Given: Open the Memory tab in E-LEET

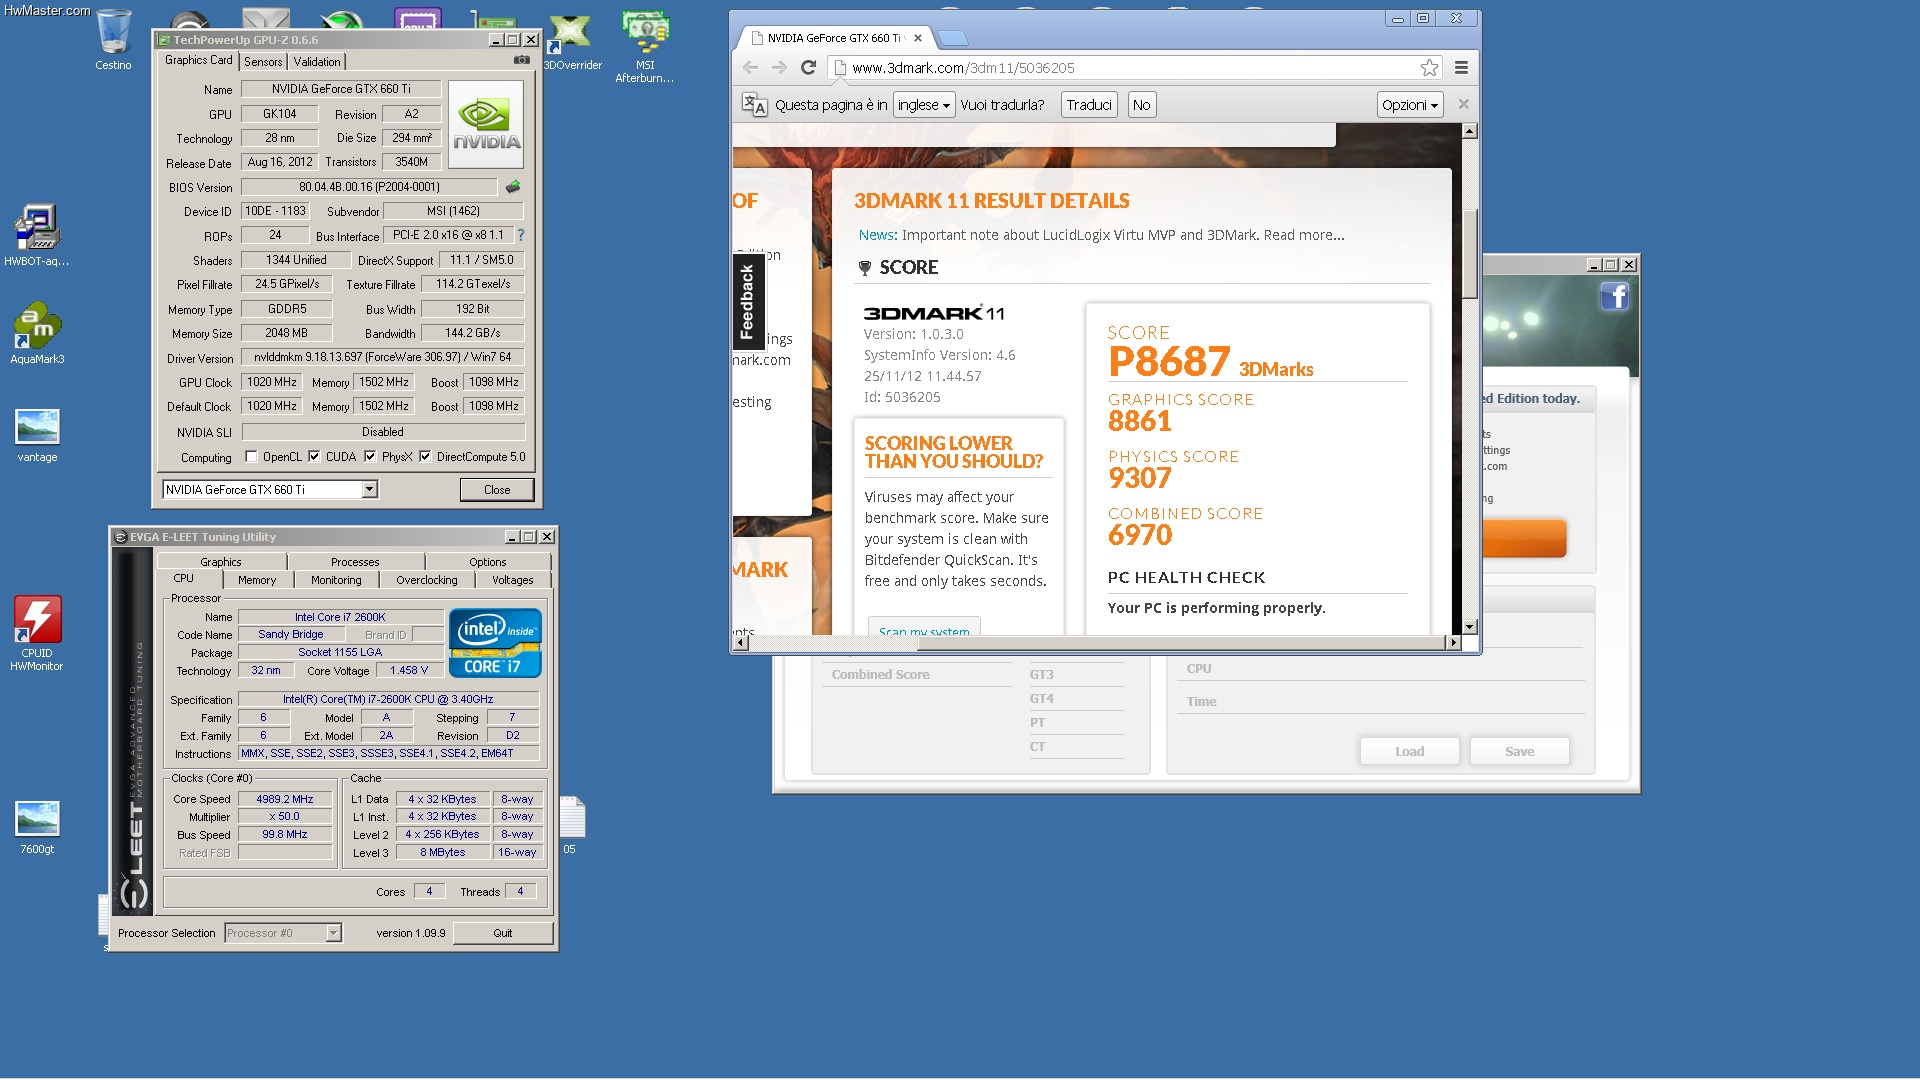Looking at the screenshot, I should (257, 580).
